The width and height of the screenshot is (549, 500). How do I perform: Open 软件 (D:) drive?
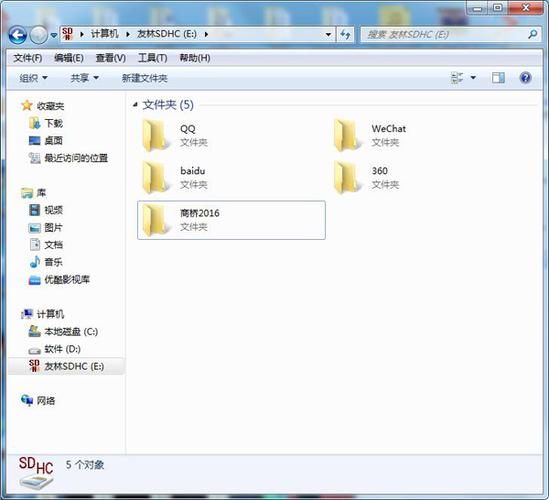point(62,349)
